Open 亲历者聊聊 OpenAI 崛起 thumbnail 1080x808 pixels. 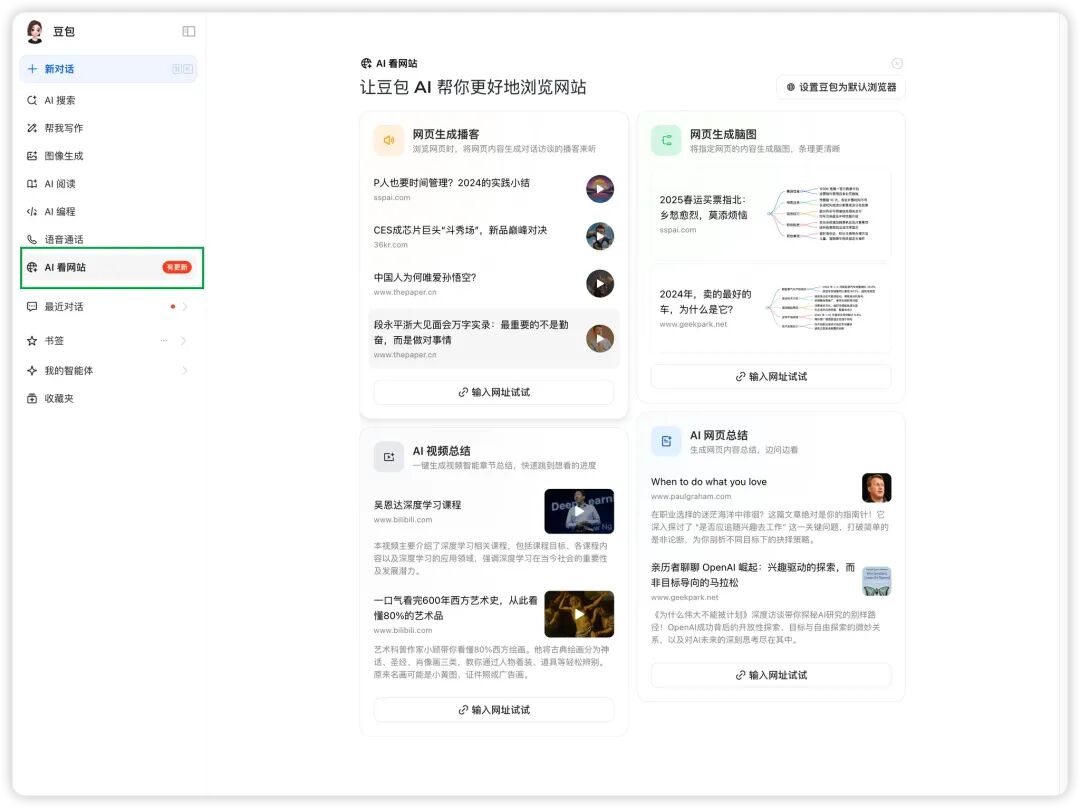[877, 581]
